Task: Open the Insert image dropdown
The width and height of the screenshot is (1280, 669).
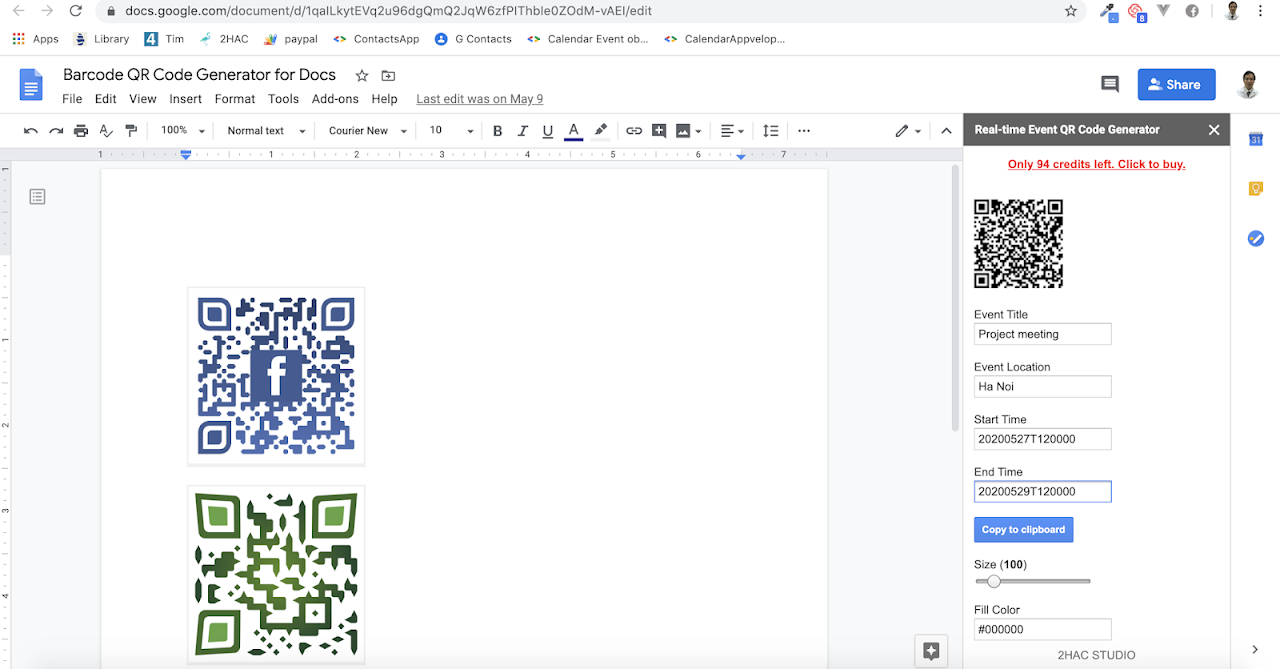Action: pos(686,131)
